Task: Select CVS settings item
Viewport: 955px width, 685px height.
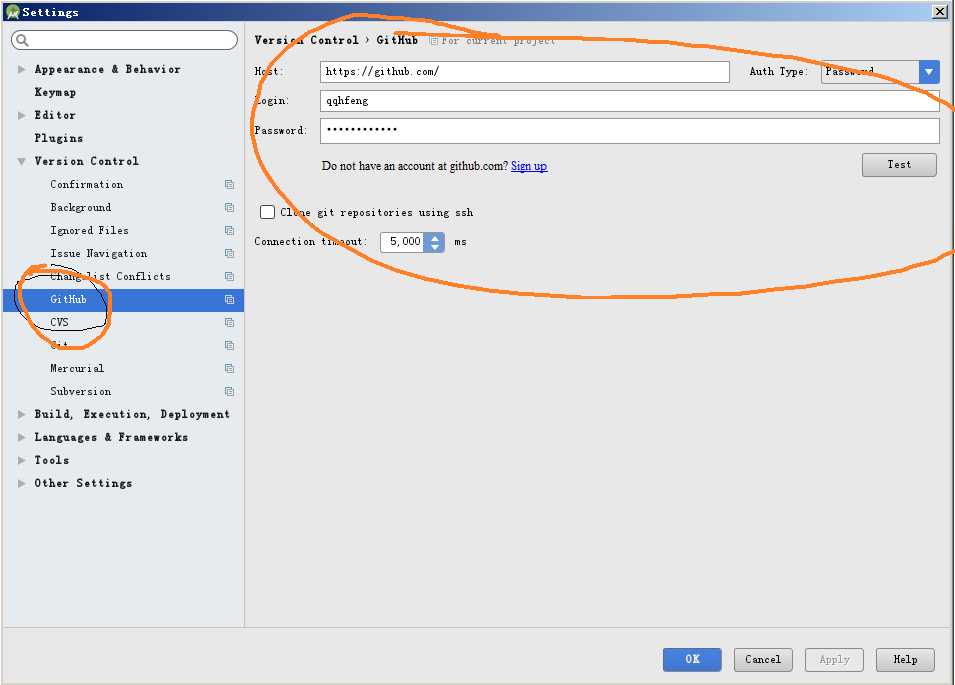Action: (x=59, y=323)
